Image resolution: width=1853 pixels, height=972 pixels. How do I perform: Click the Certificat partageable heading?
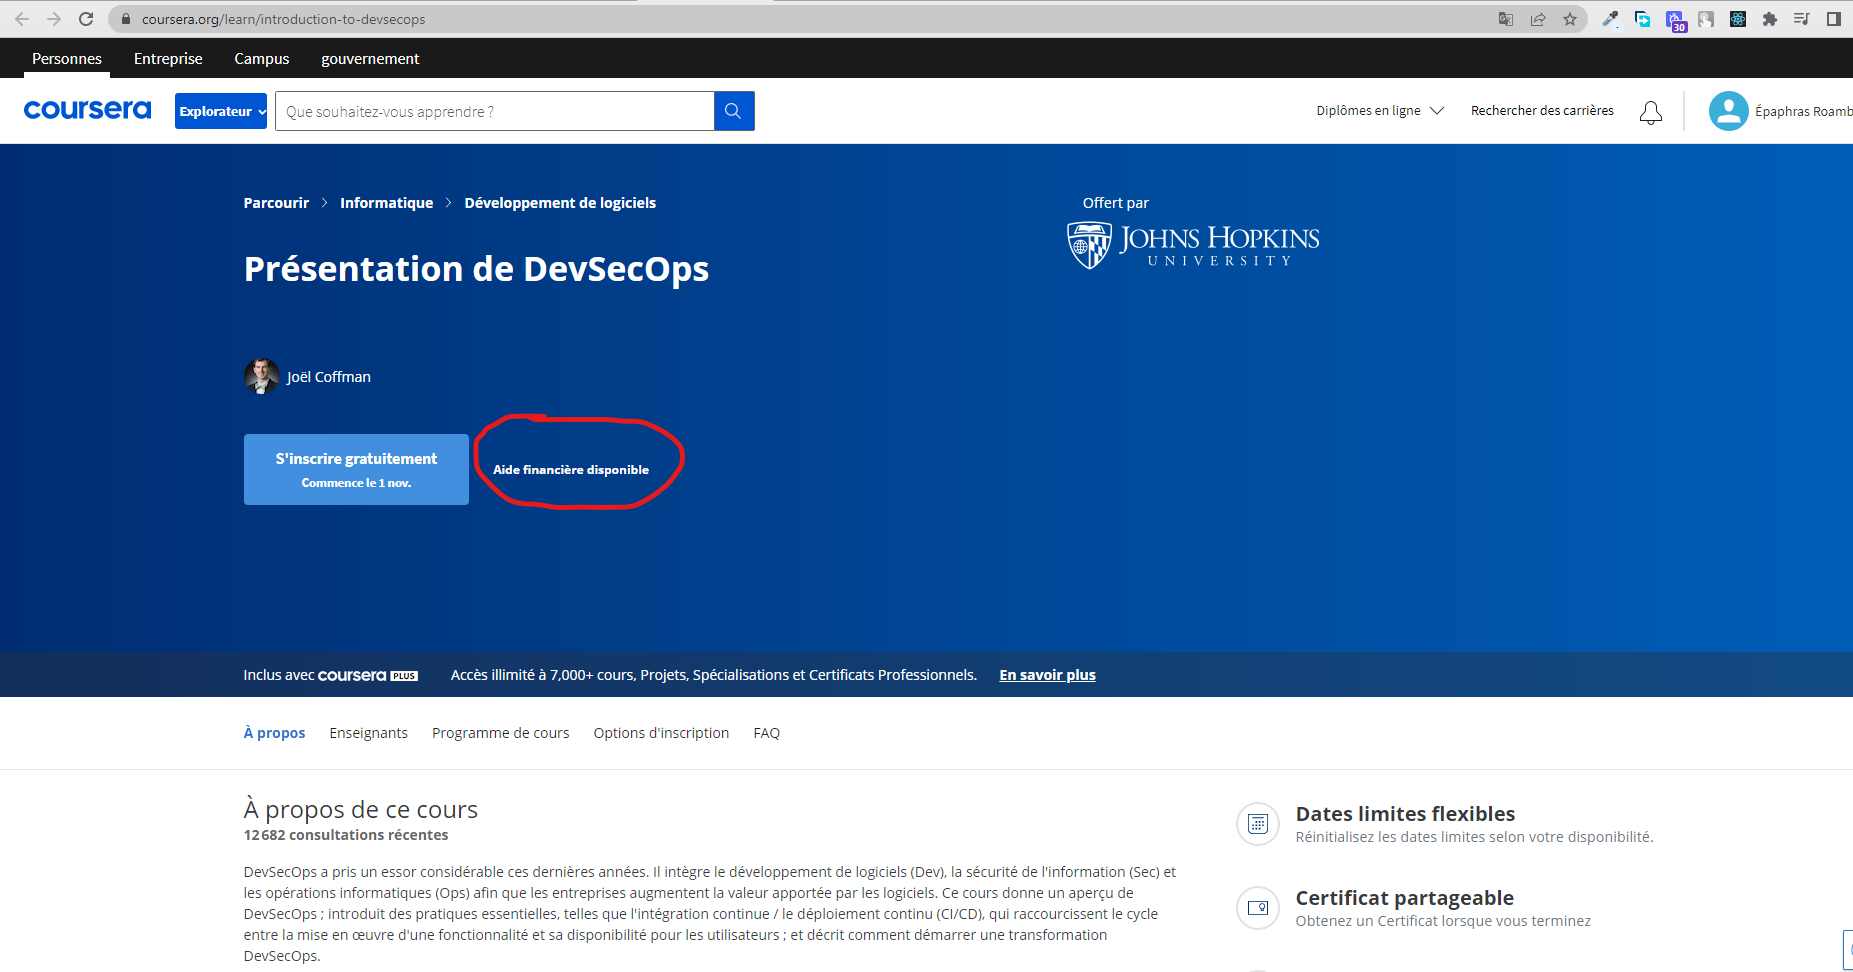point(1405,898)
